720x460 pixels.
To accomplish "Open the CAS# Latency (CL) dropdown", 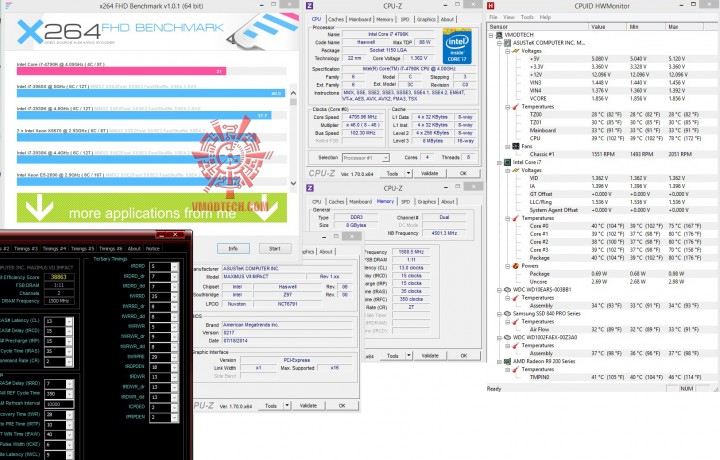I will coord(69,321).
